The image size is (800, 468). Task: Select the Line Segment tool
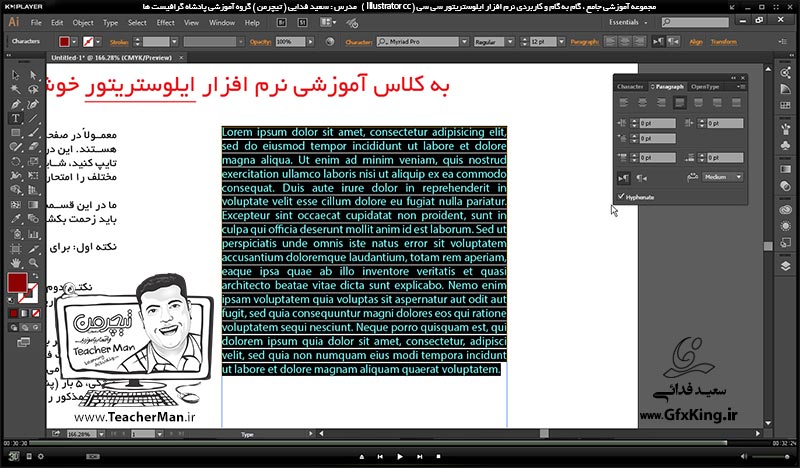pos(33,118)
